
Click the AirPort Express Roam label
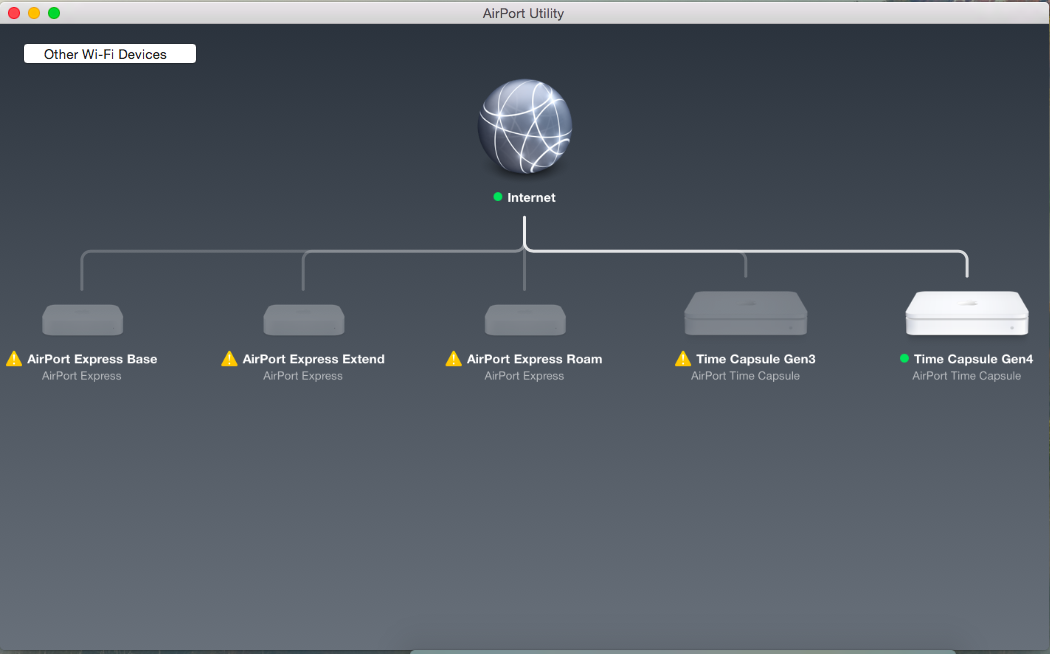534,359
